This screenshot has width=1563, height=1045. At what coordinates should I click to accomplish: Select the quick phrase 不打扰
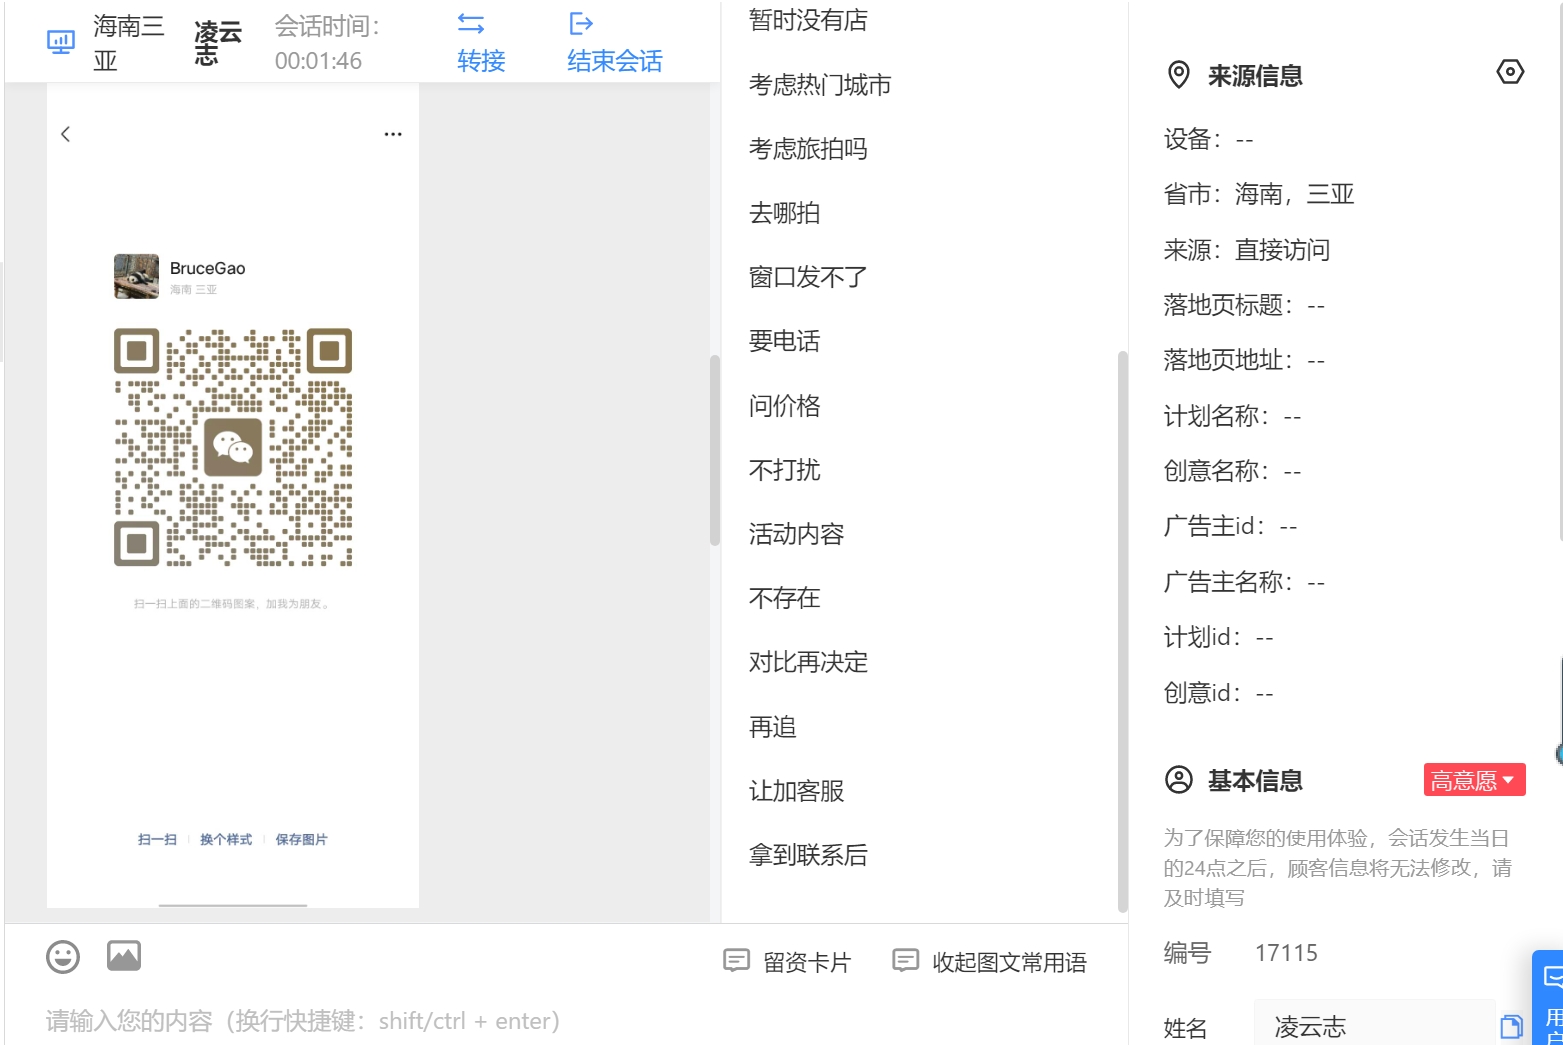tap(784, 470)
